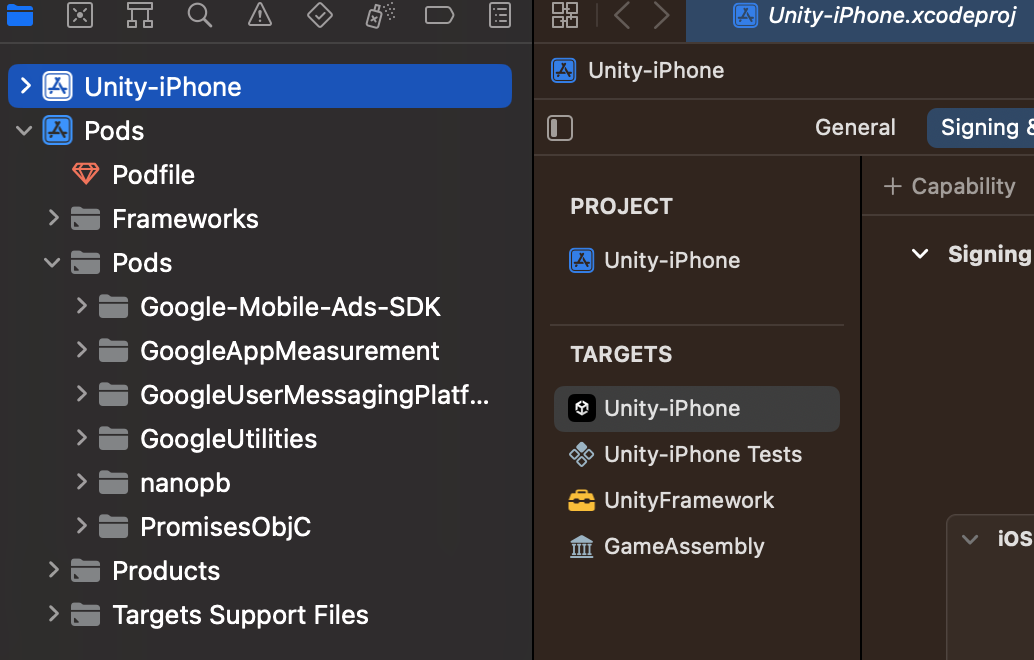Open the Breakpoint navigator tag icon
1034x660 pixels.
[439, 15]
